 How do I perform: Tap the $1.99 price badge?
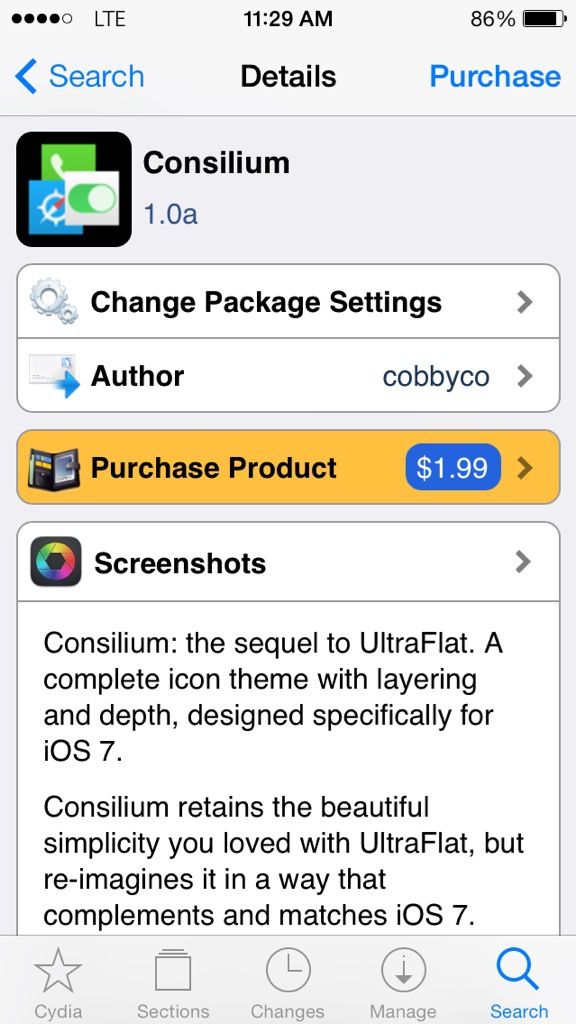pyautogui.click(x=453, y=468)
